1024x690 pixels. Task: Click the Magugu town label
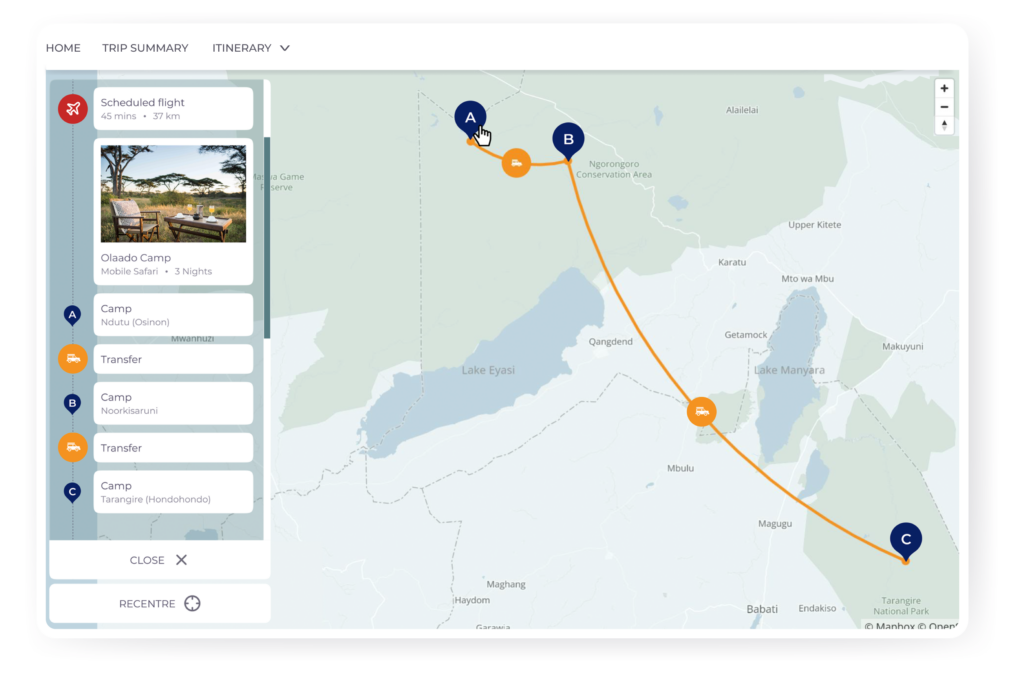[x=775, y=524]
